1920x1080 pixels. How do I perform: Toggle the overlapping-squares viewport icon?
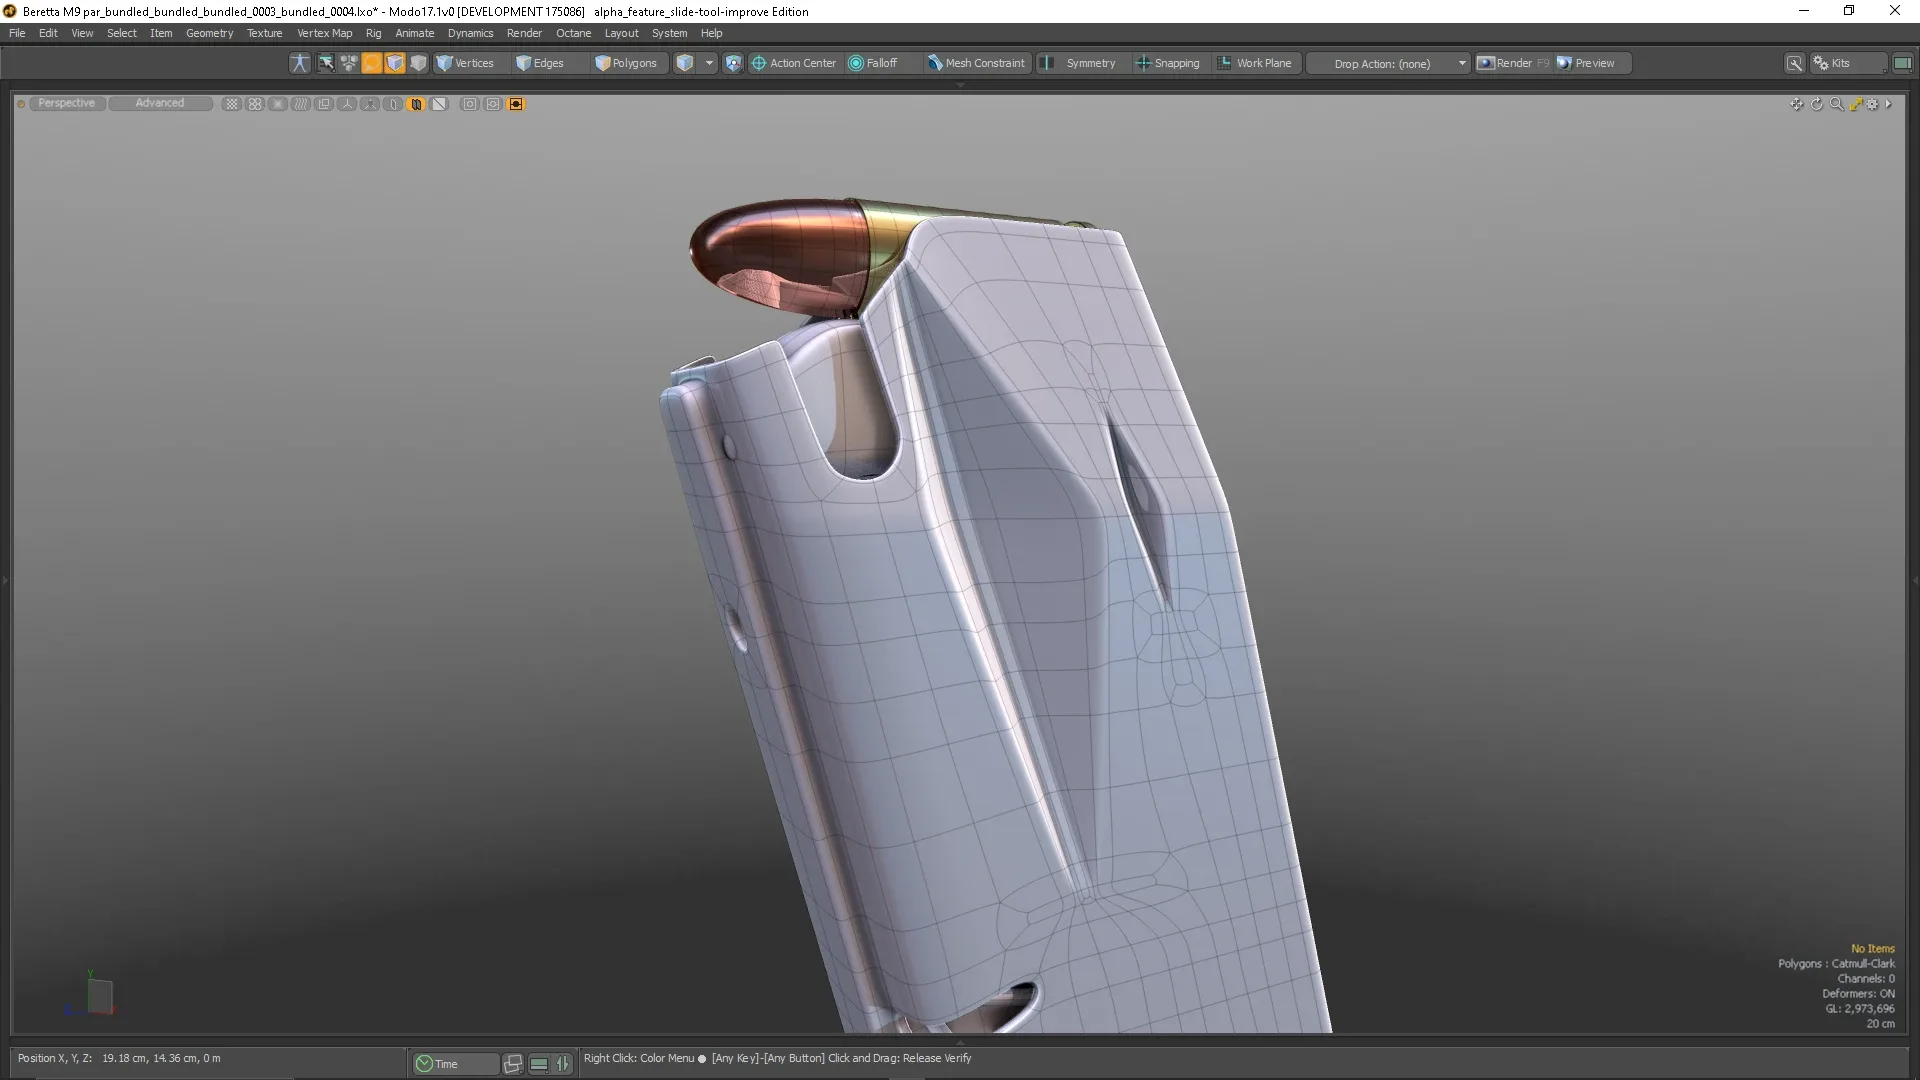tap(324, 104)
